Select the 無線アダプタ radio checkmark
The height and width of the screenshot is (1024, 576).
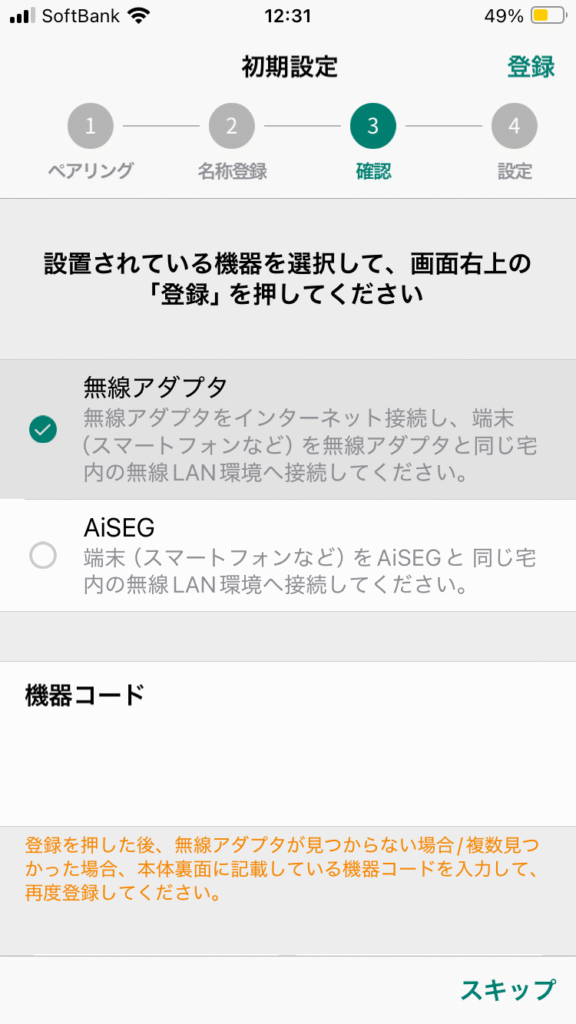pos(43,429)
